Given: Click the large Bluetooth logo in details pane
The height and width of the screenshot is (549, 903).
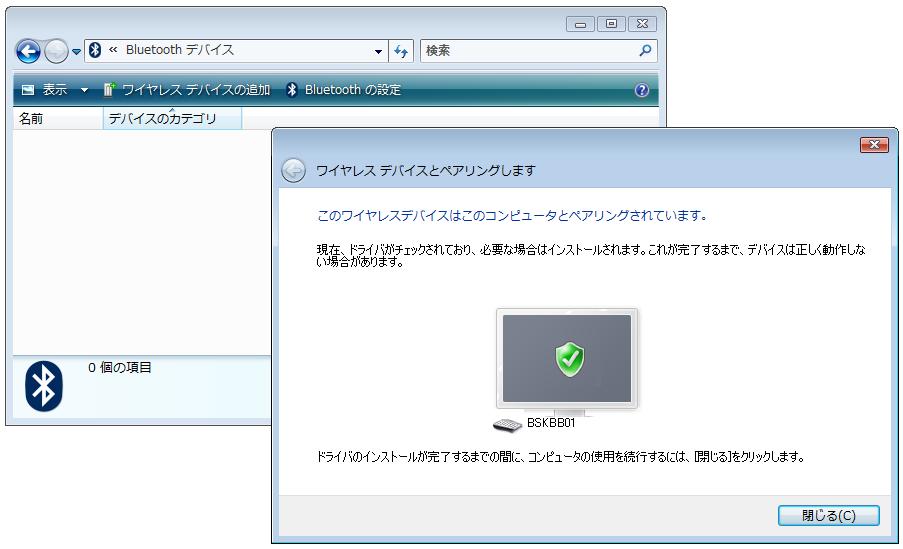Looking at the screenshot, I should pyautogui.click(x=44, y=385).
